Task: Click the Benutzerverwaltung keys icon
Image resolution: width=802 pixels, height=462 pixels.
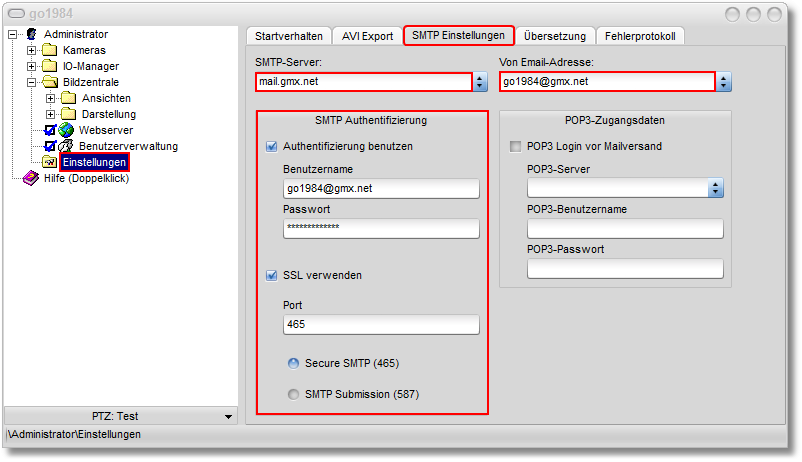Action: (x=66, y=146)
